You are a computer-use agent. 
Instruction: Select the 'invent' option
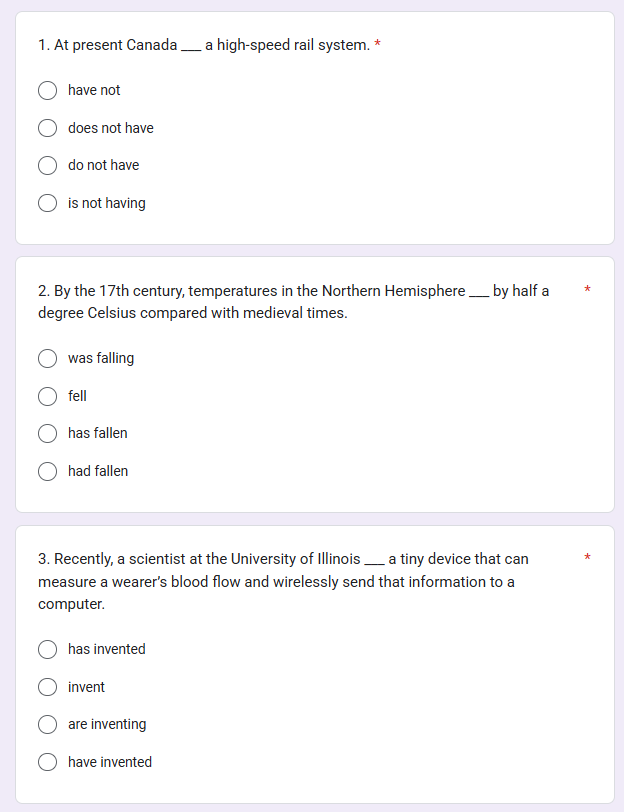(47, 687)
